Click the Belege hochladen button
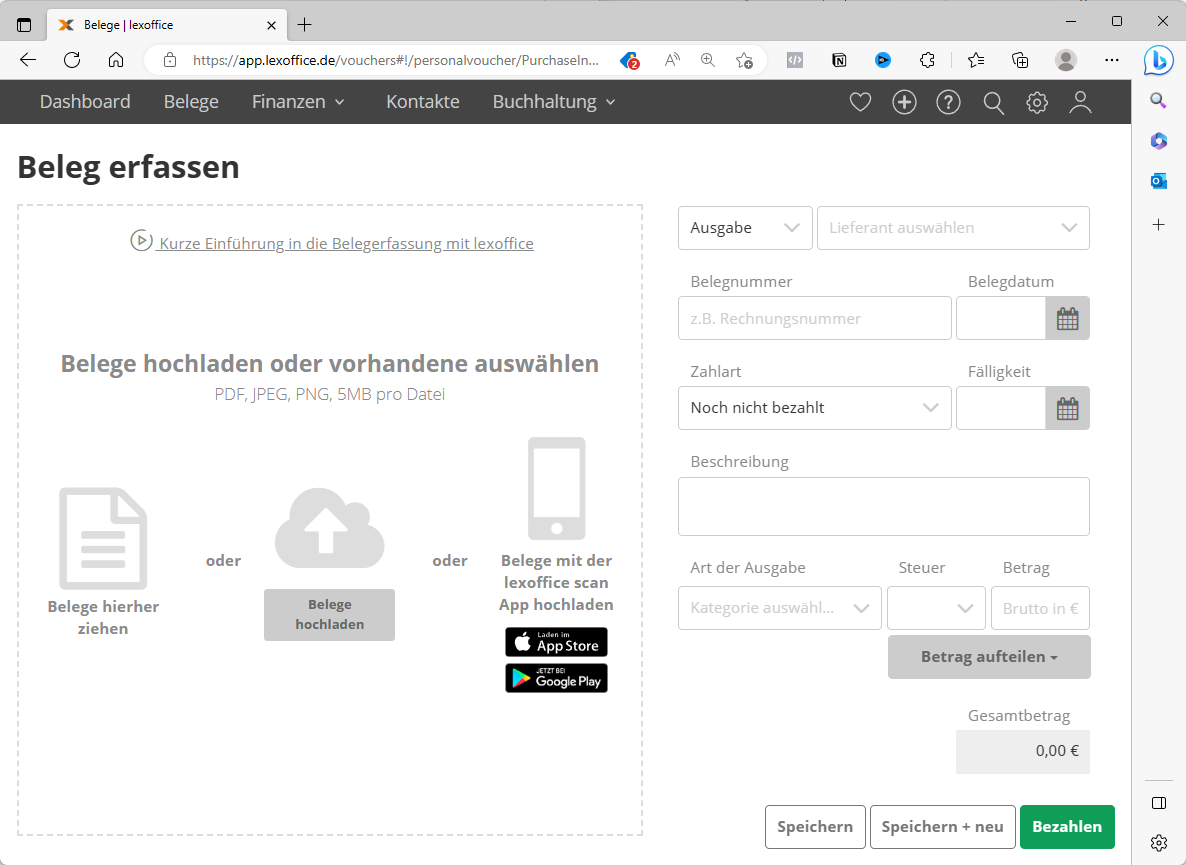The width and height of the screenshot is (1186, 865). pyautogui.click(x=329, y=615)
